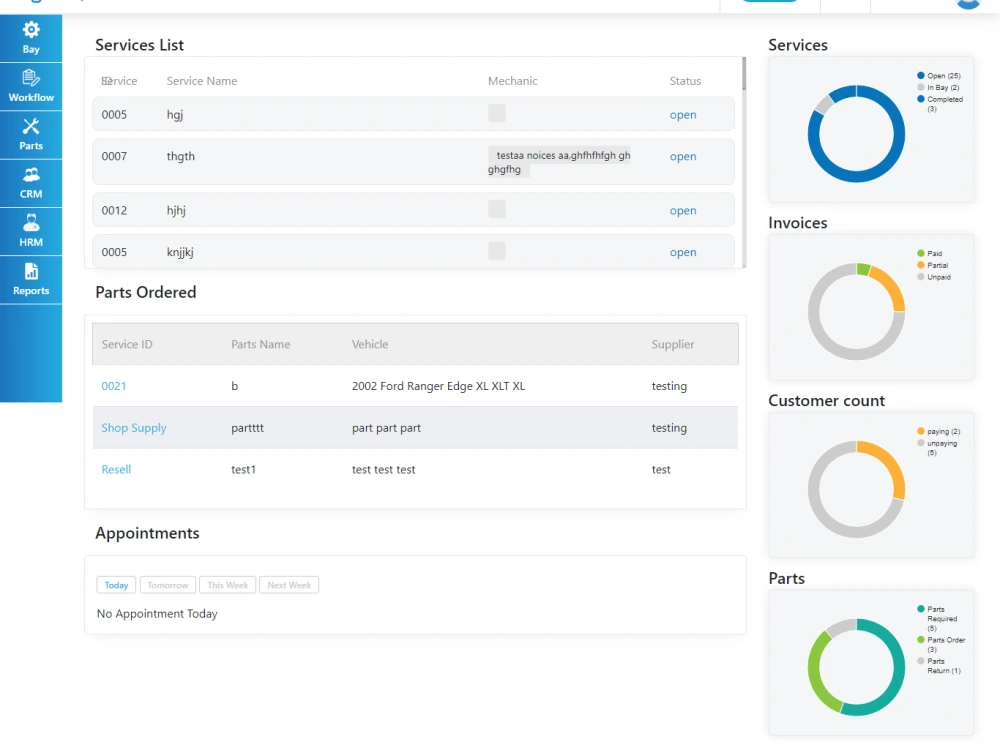Select the Next Week appointment filter
The image size is (1000, 750).
[x=289, y=585]
